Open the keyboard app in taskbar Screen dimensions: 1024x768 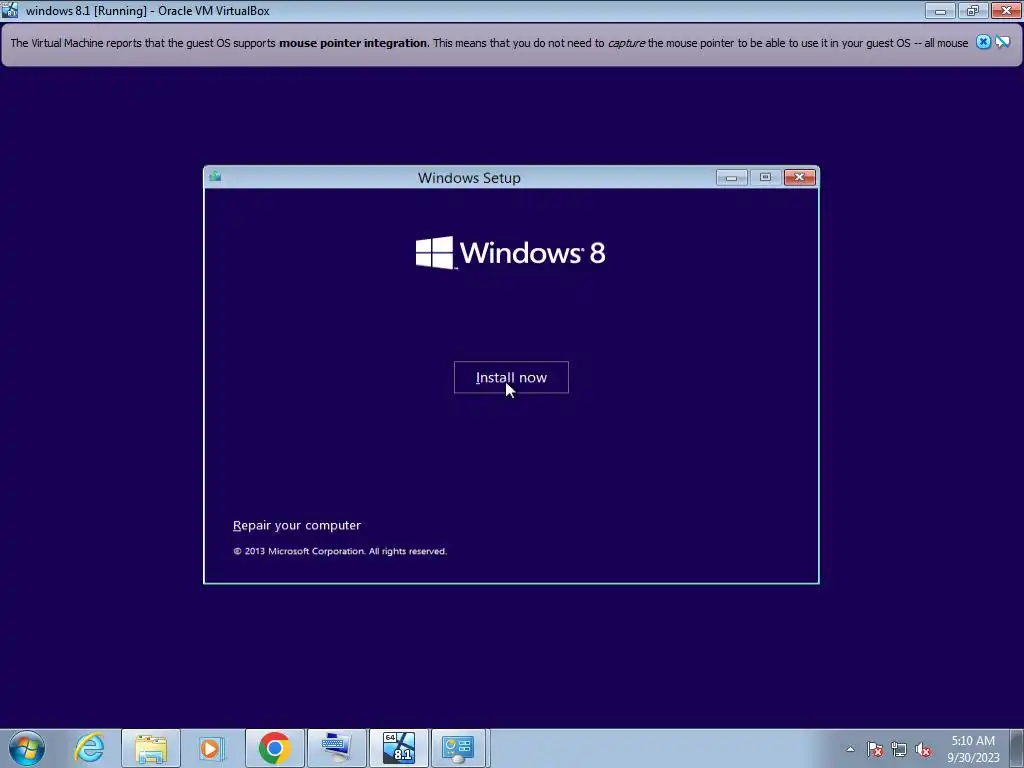[336, 748]
